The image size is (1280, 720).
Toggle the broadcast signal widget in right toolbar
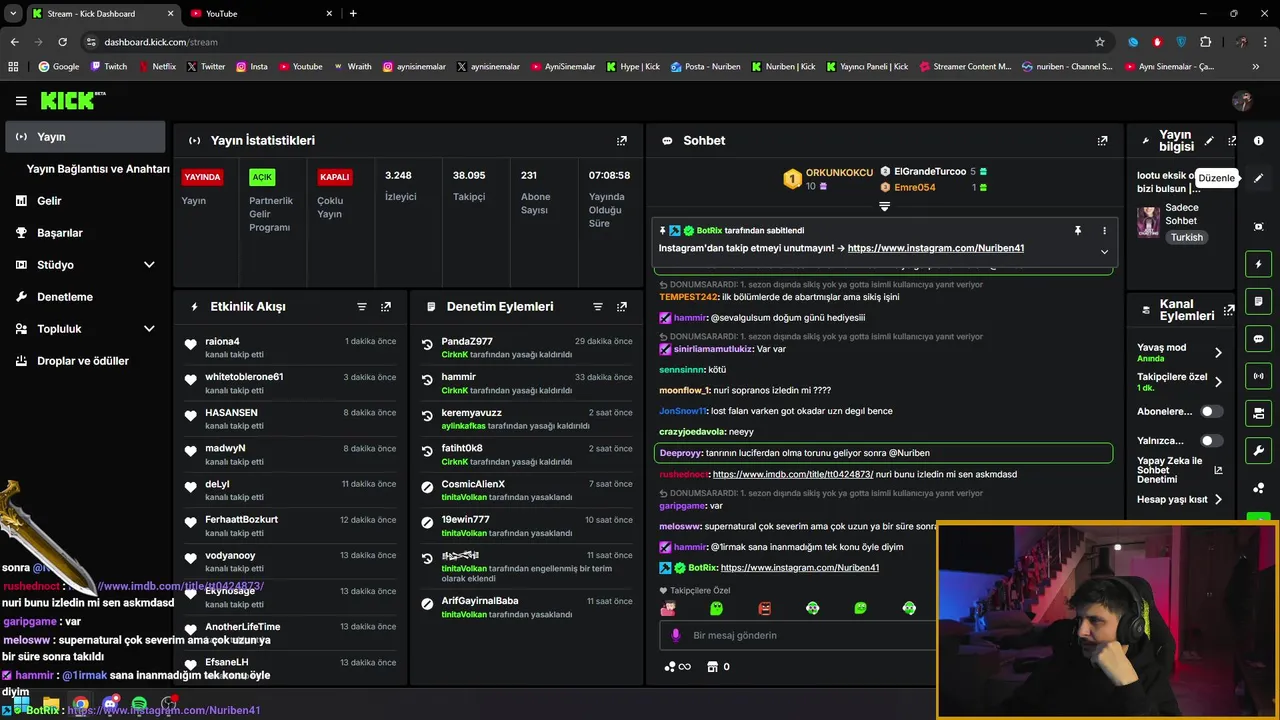coord(1259,376)
